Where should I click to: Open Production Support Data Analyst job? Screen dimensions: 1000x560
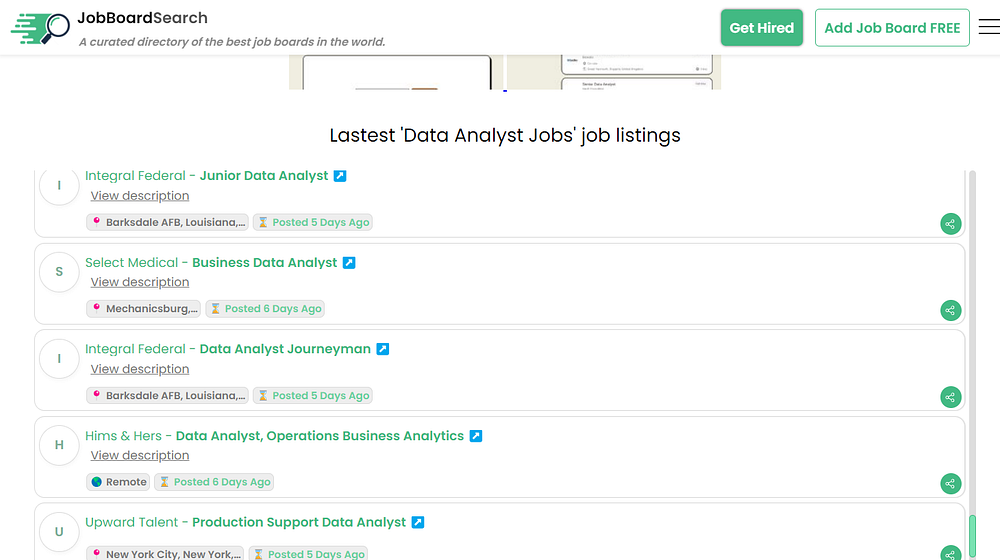[x=299, y=522]
